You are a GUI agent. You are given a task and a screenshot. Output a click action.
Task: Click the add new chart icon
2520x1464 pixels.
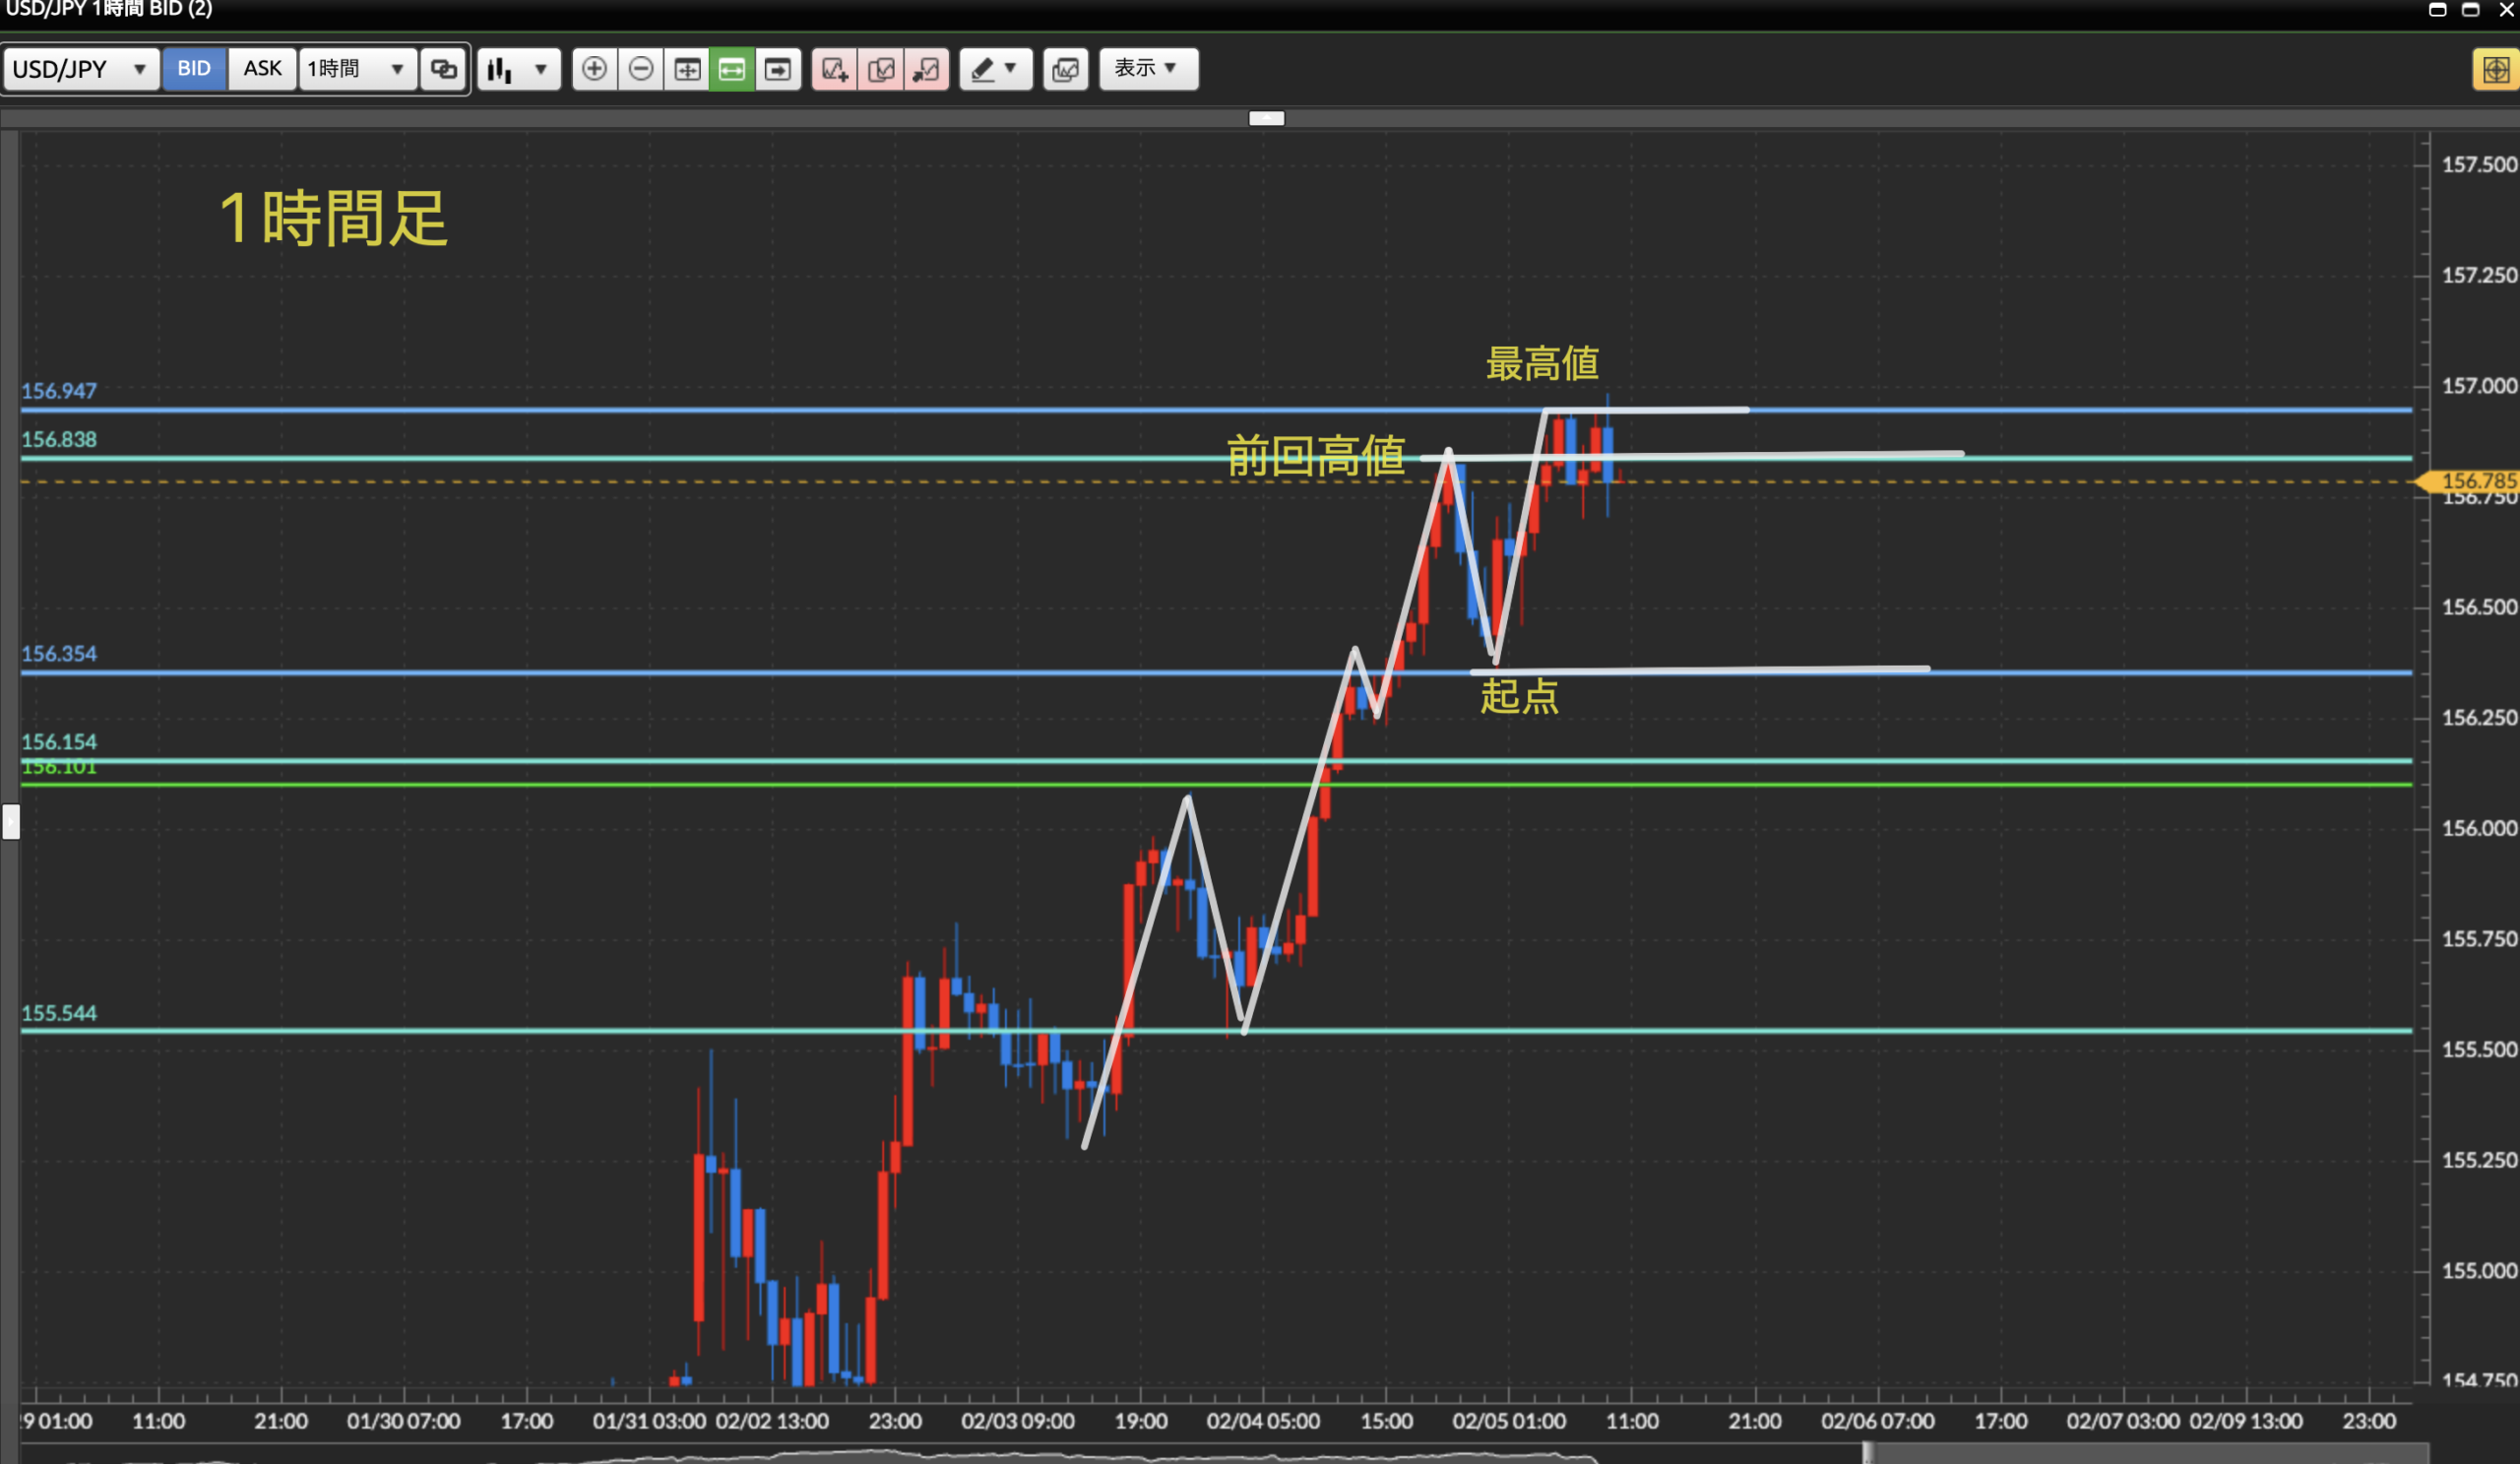(834, 69)
